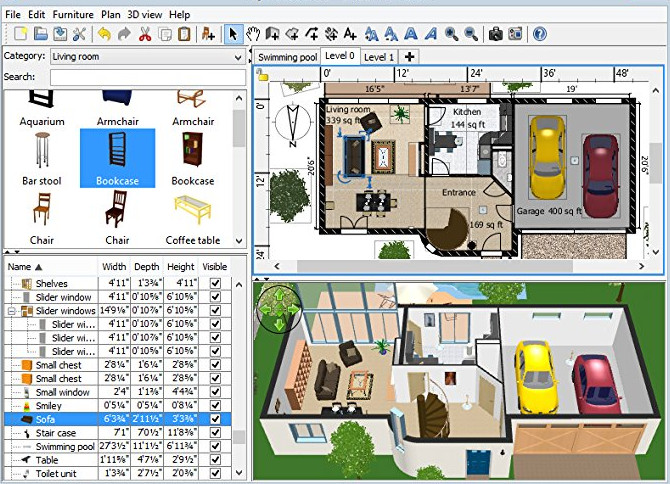670x484 pixels.
Task: Toggle Visible checkbox for Small window
Action: point(215,392)
